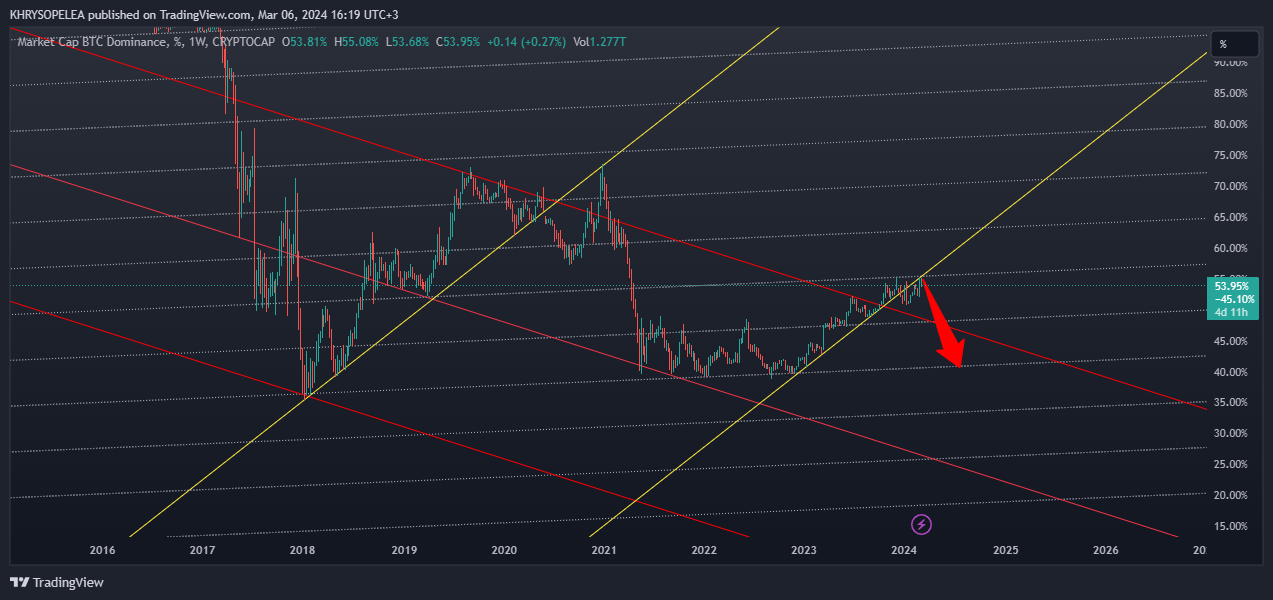
Task: Click the 2022 label on time axis
Action: (704, 550)
